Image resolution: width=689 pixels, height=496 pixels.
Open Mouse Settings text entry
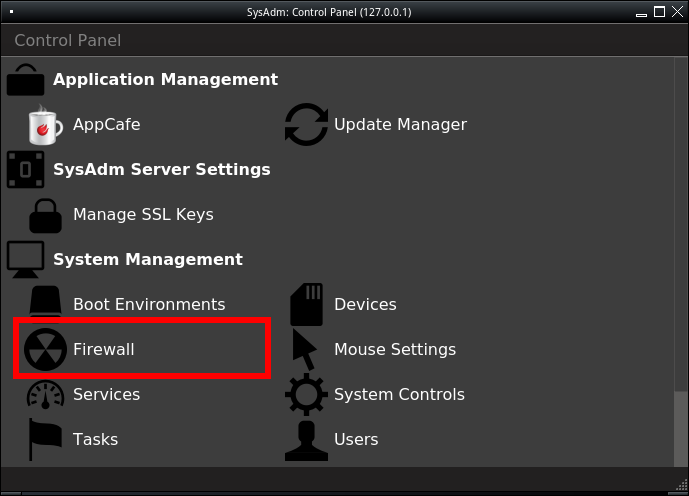(395, 350)
